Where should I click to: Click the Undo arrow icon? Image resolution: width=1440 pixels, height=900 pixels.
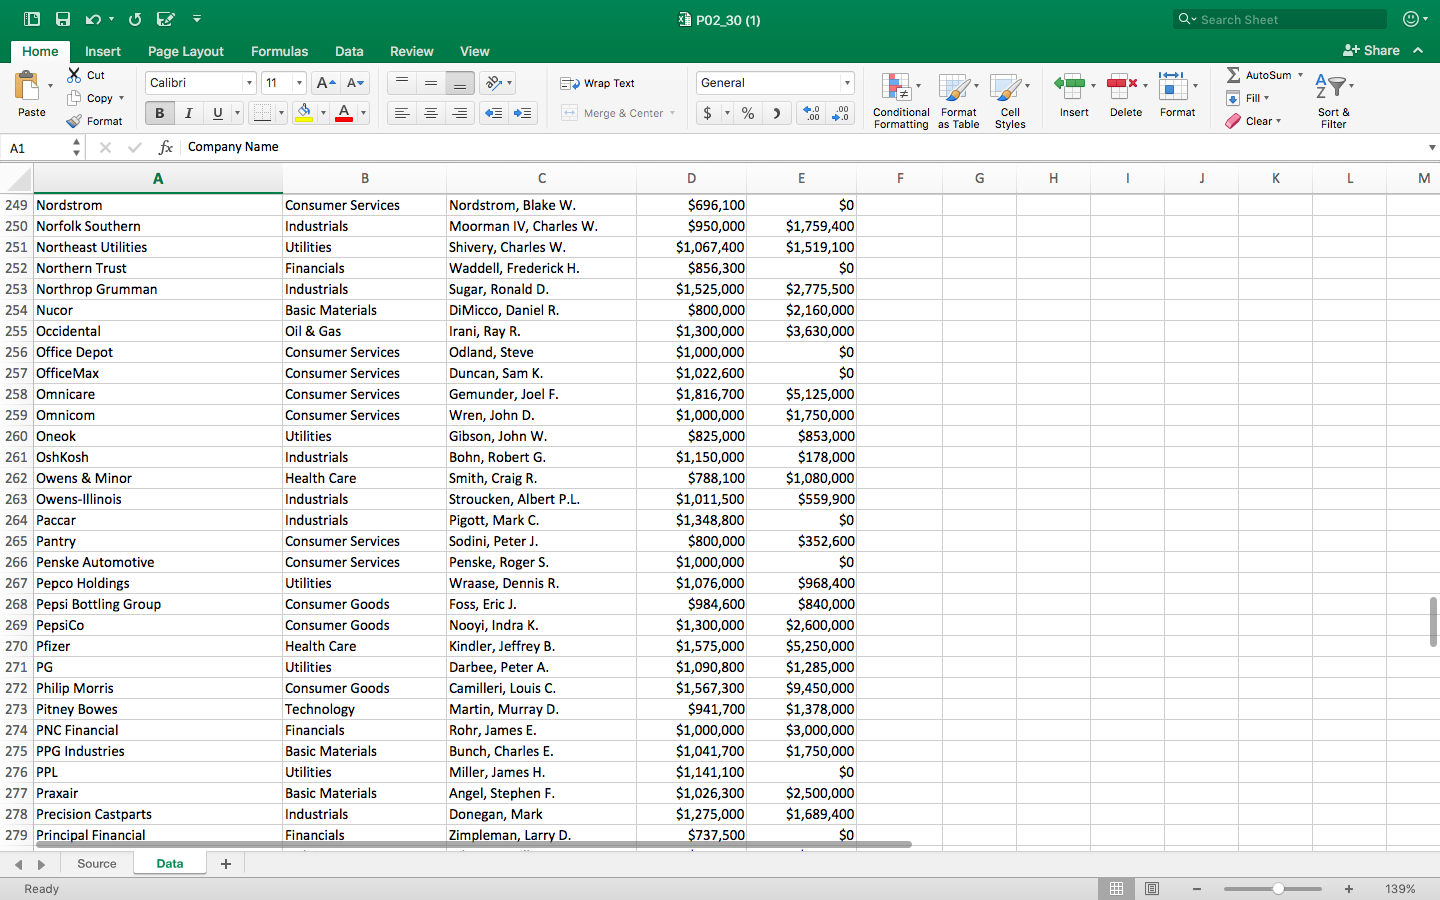pos(93,19)
